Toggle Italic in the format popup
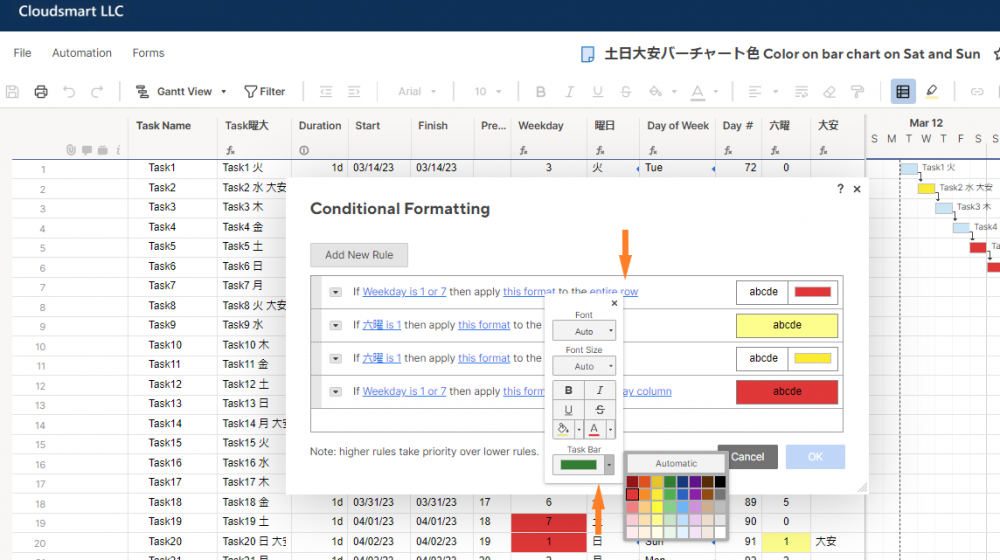1000x560 pixels. click(600, 390)
